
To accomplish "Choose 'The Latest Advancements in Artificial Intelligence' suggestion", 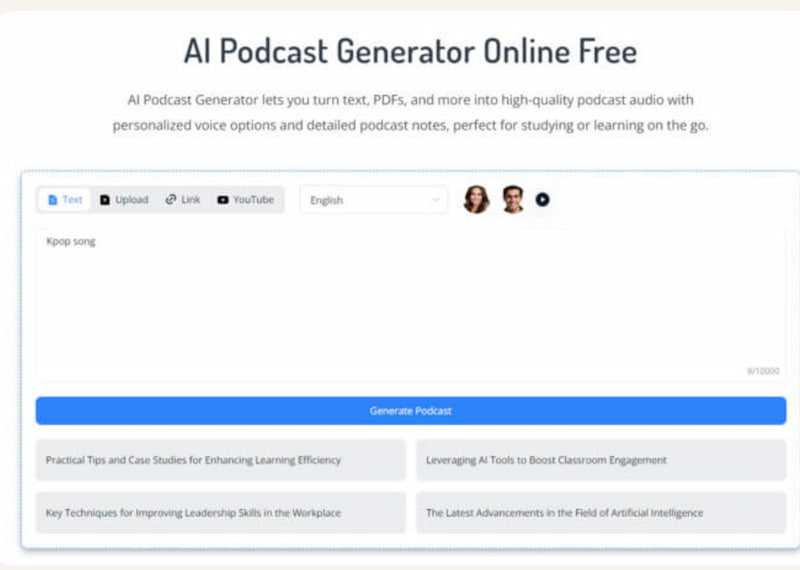I will coord(601,513).
